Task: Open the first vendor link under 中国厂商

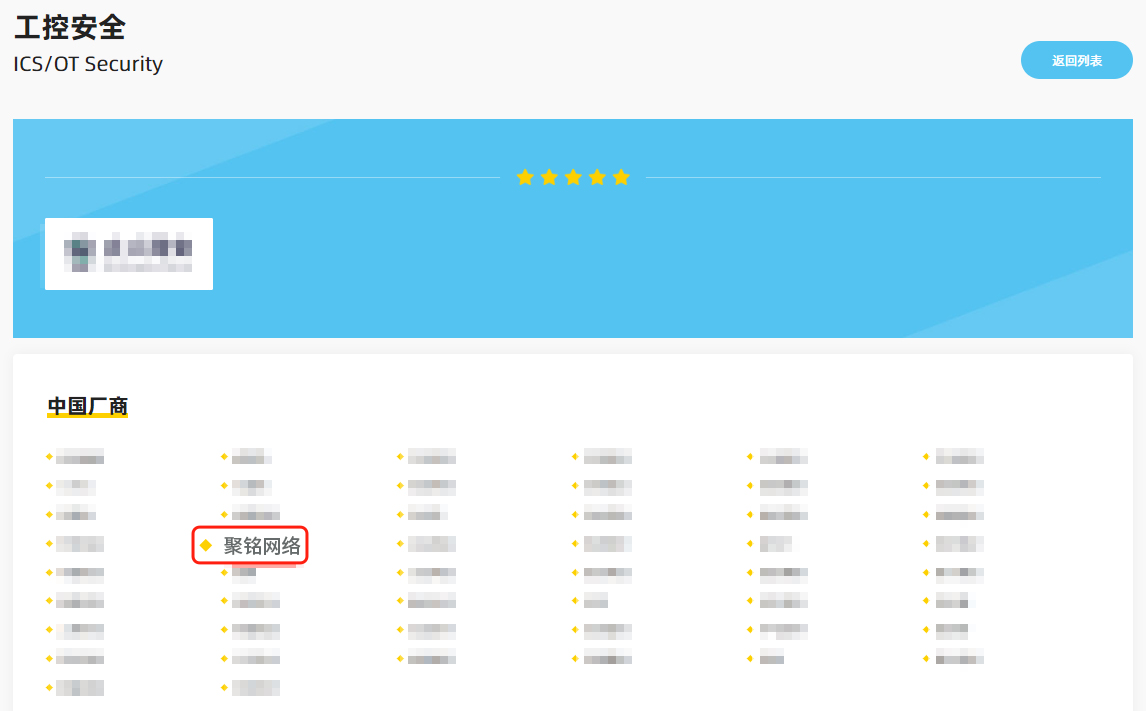Action: [80, 458]
